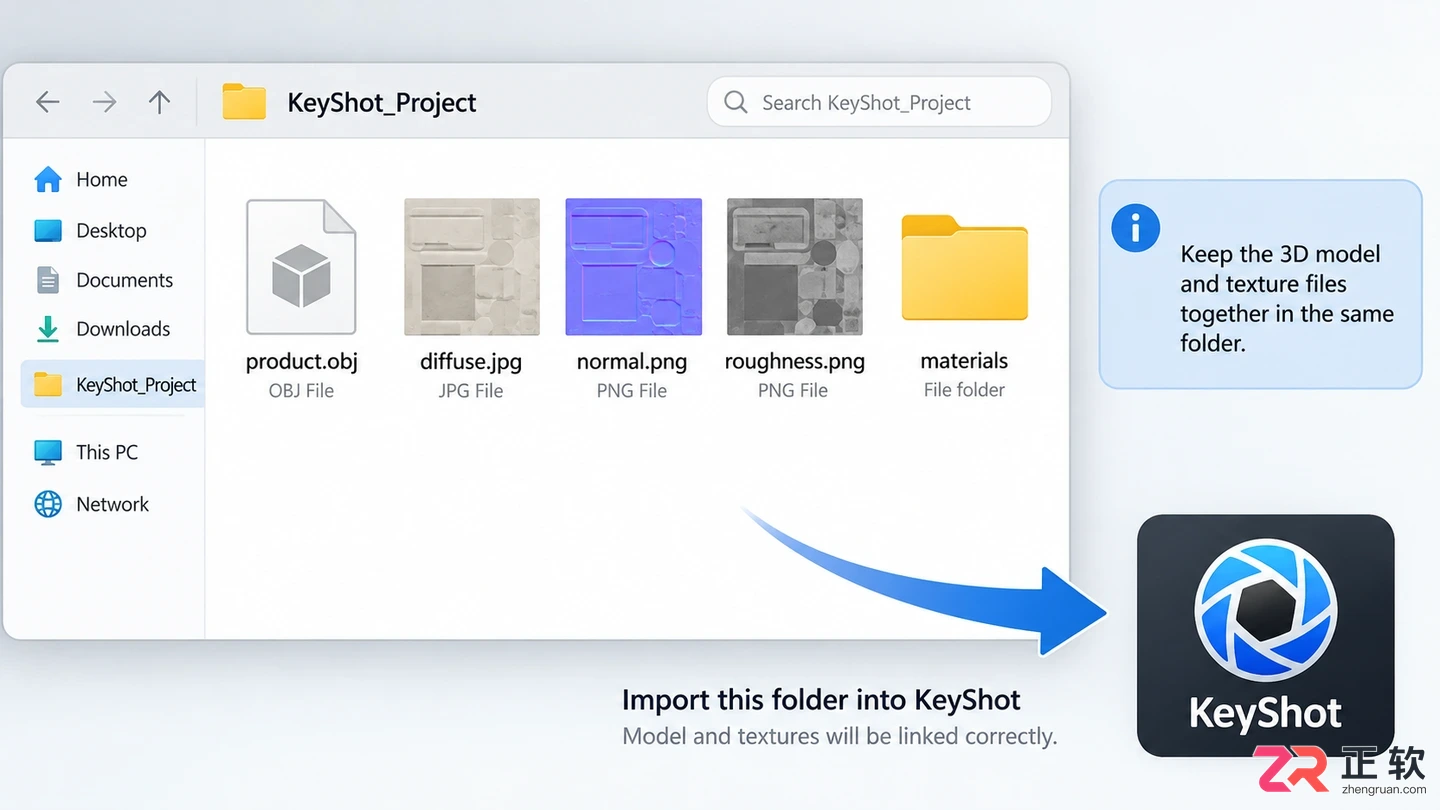Open Desktop in the sidebar

pyautogui.click(x=91, y=231)
